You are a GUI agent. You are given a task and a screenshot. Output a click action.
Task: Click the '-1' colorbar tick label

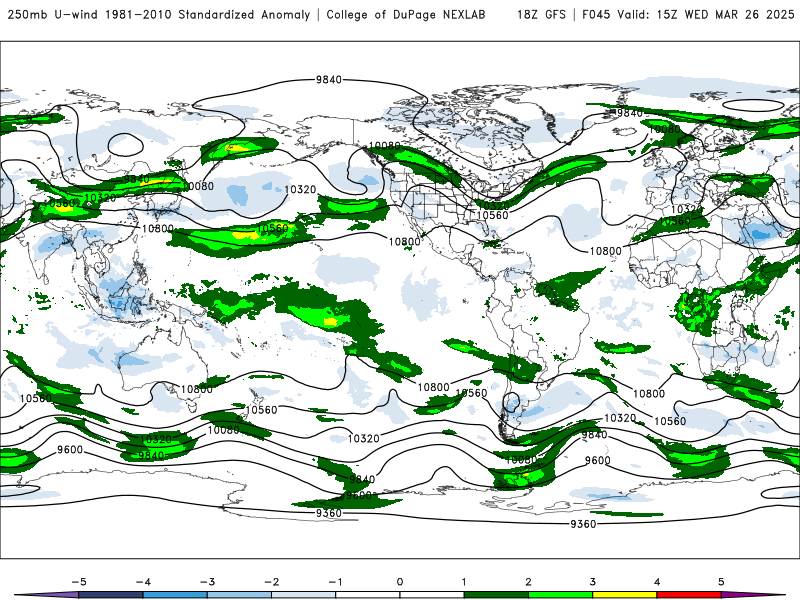[335, 582]
